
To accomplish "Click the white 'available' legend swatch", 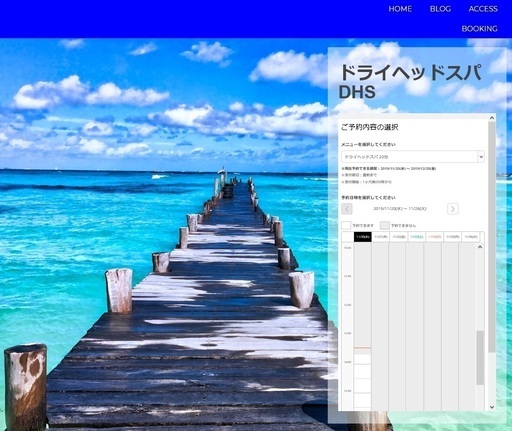I will coord(346,226).
